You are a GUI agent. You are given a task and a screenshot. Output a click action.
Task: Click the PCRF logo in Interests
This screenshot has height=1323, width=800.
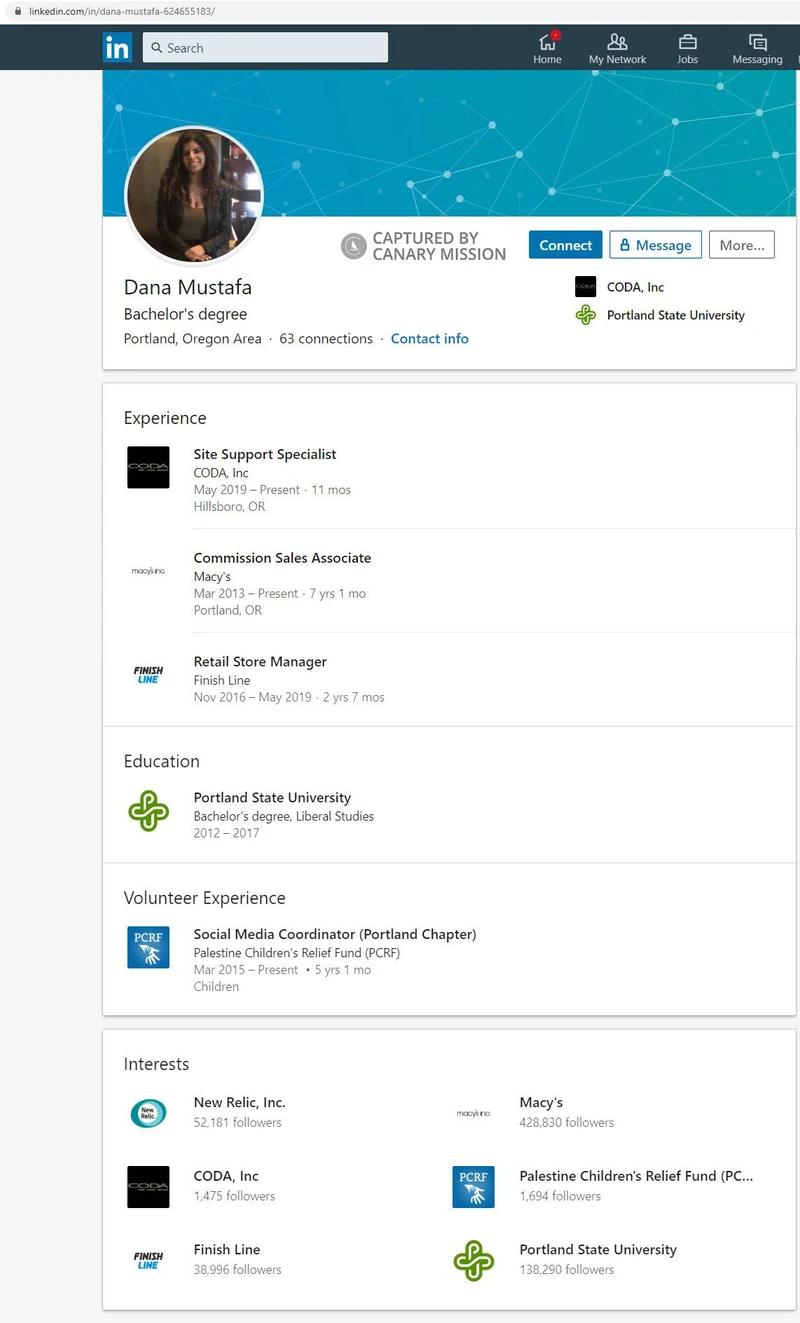pos(474,1186)
